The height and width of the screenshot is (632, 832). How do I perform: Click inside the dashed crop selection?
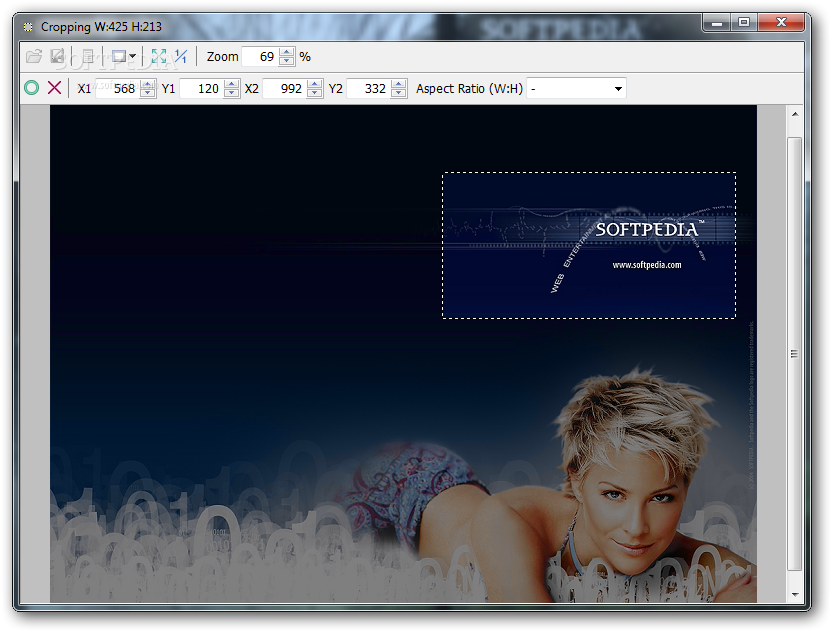click(x=589, y=245)
